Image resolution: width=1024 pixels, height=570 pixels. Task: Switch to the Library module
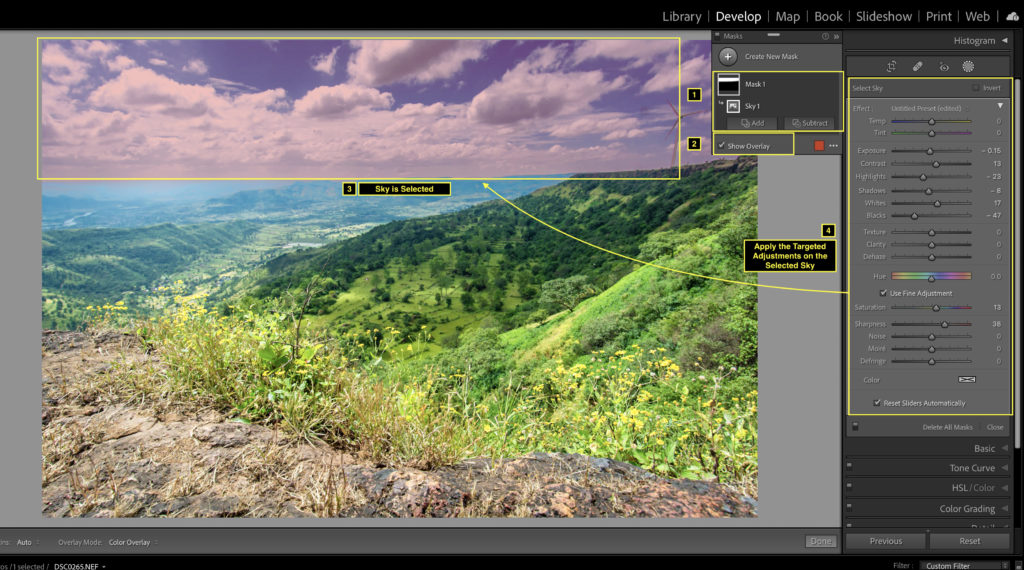click(682, 16)
